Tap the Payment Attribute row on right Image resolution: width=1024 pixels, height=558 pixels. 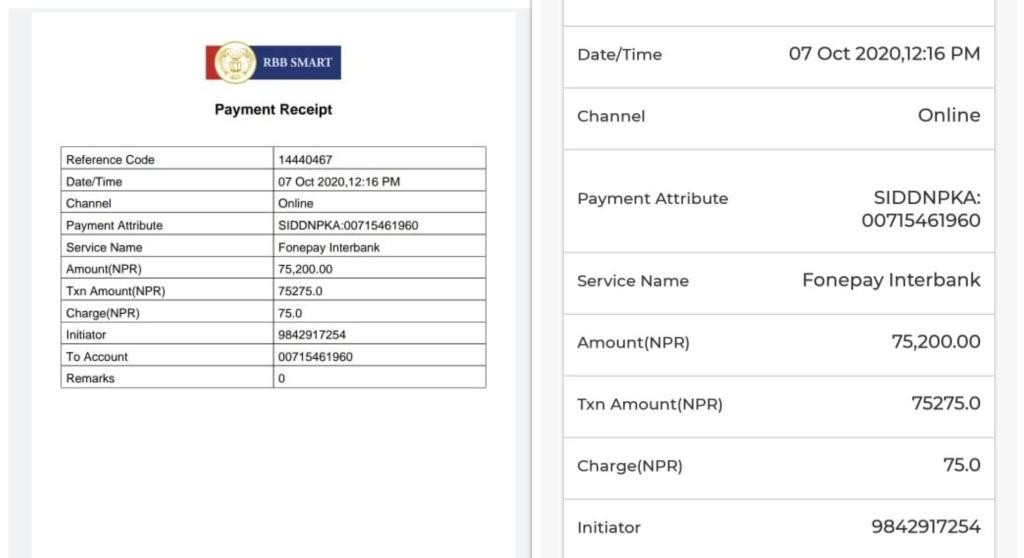tap(778, 201)
